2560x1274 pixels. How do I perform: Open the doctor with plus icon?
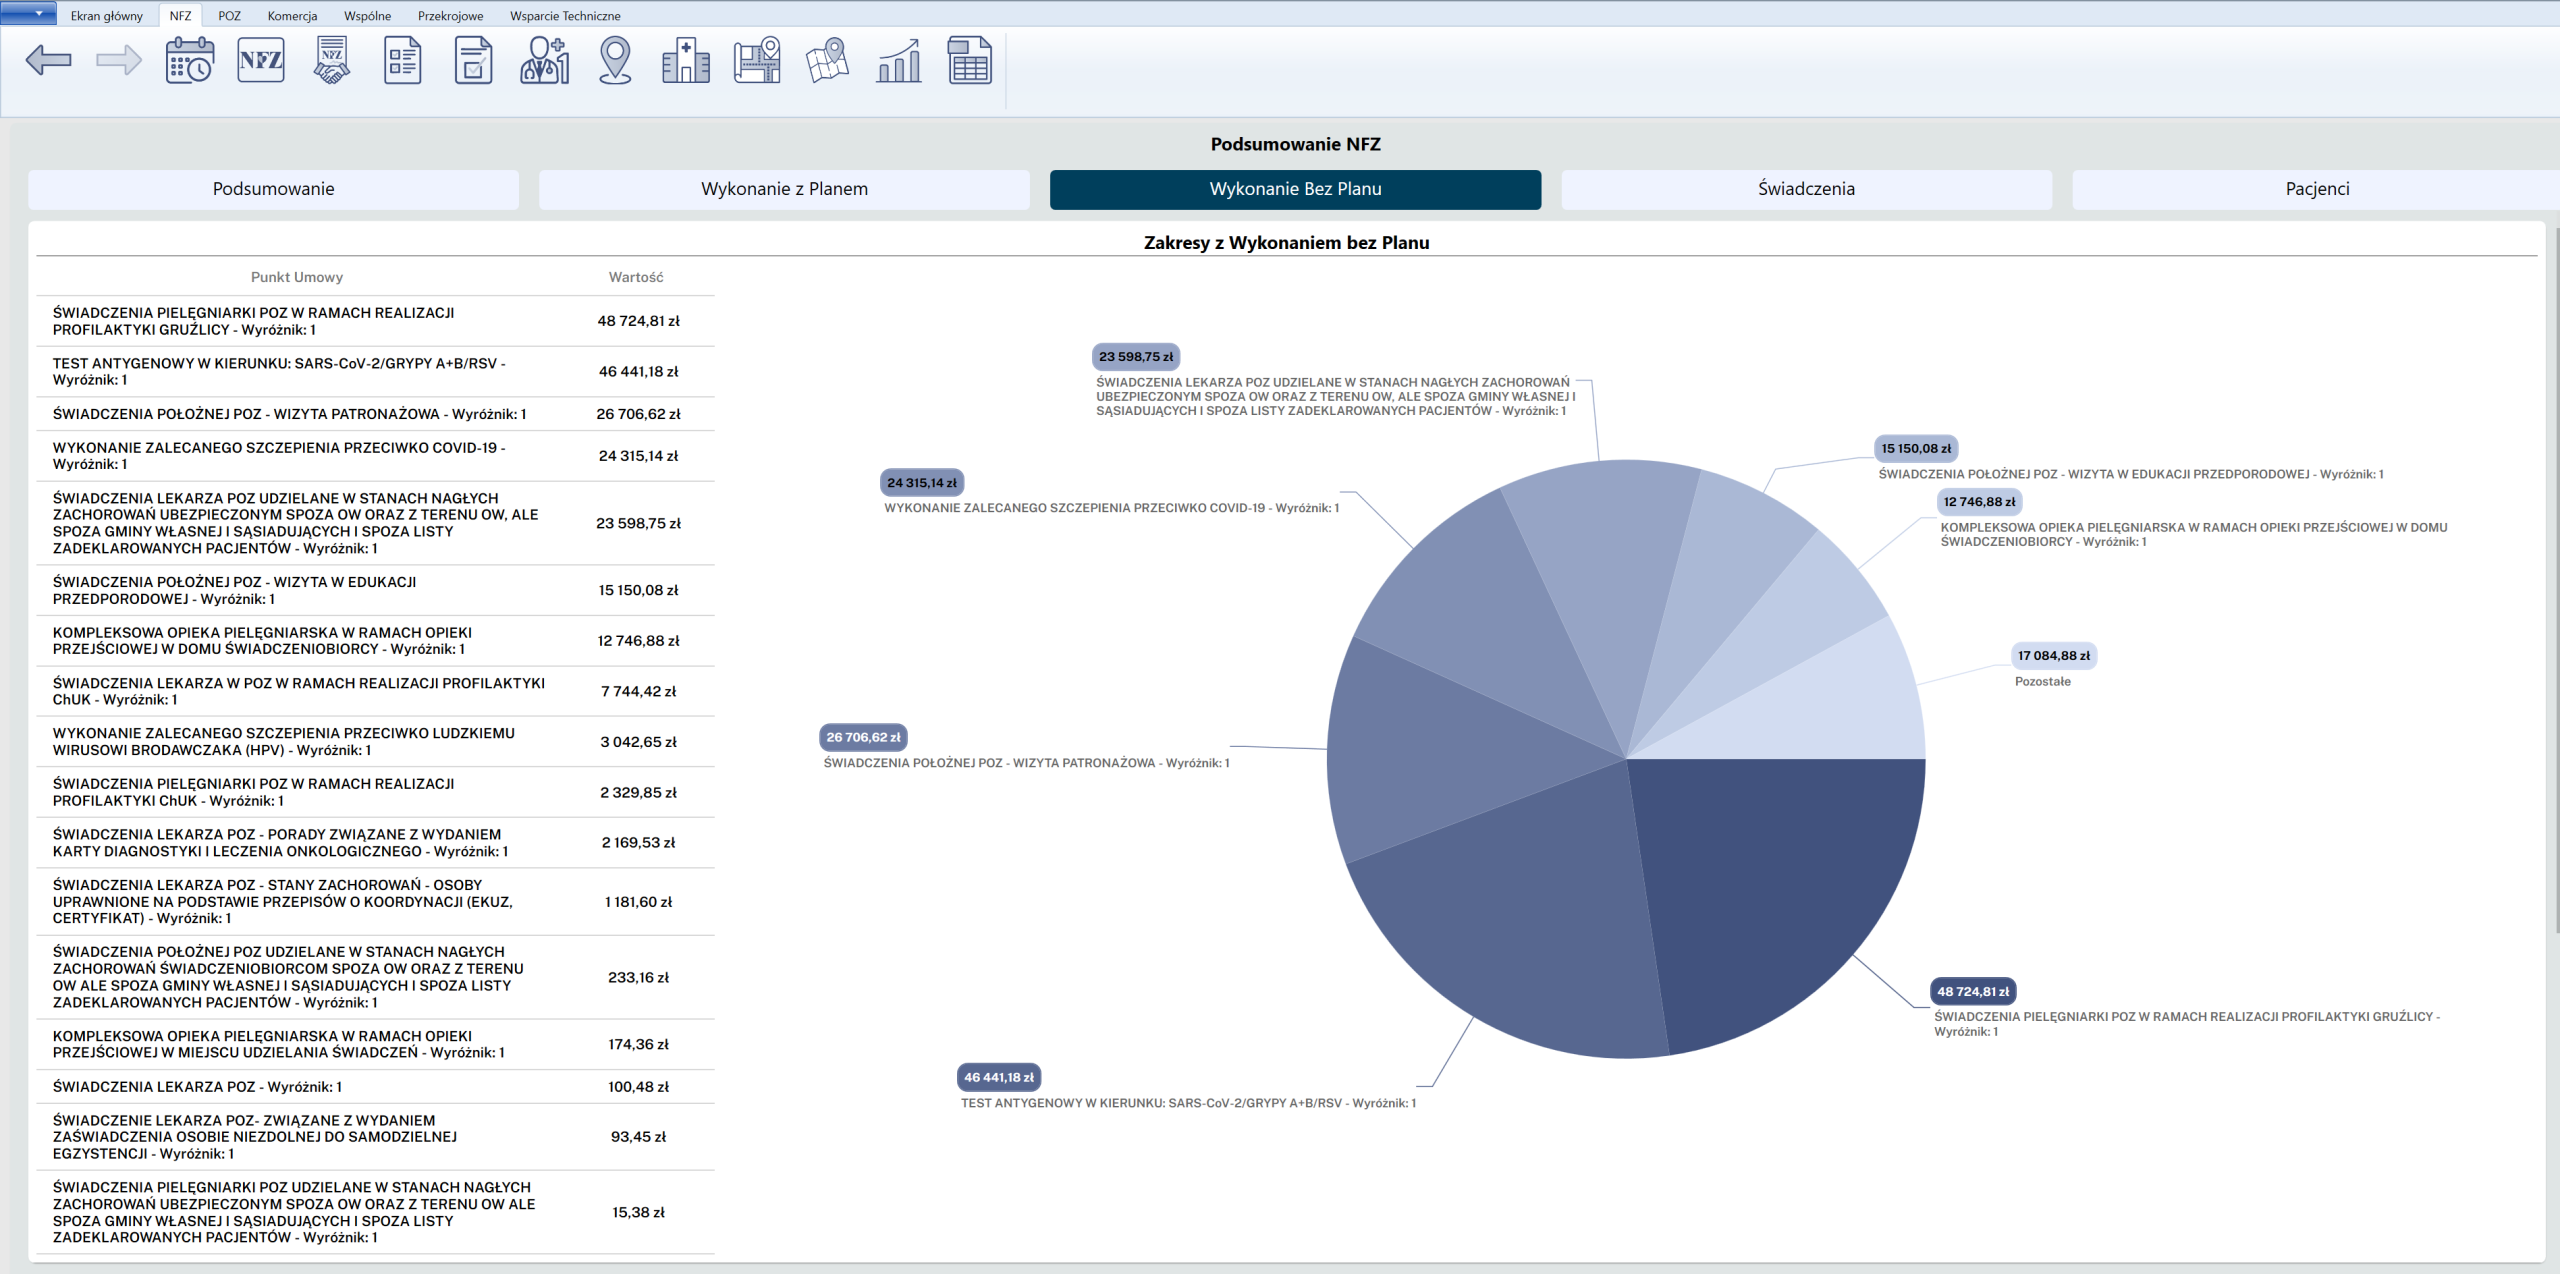545,60
